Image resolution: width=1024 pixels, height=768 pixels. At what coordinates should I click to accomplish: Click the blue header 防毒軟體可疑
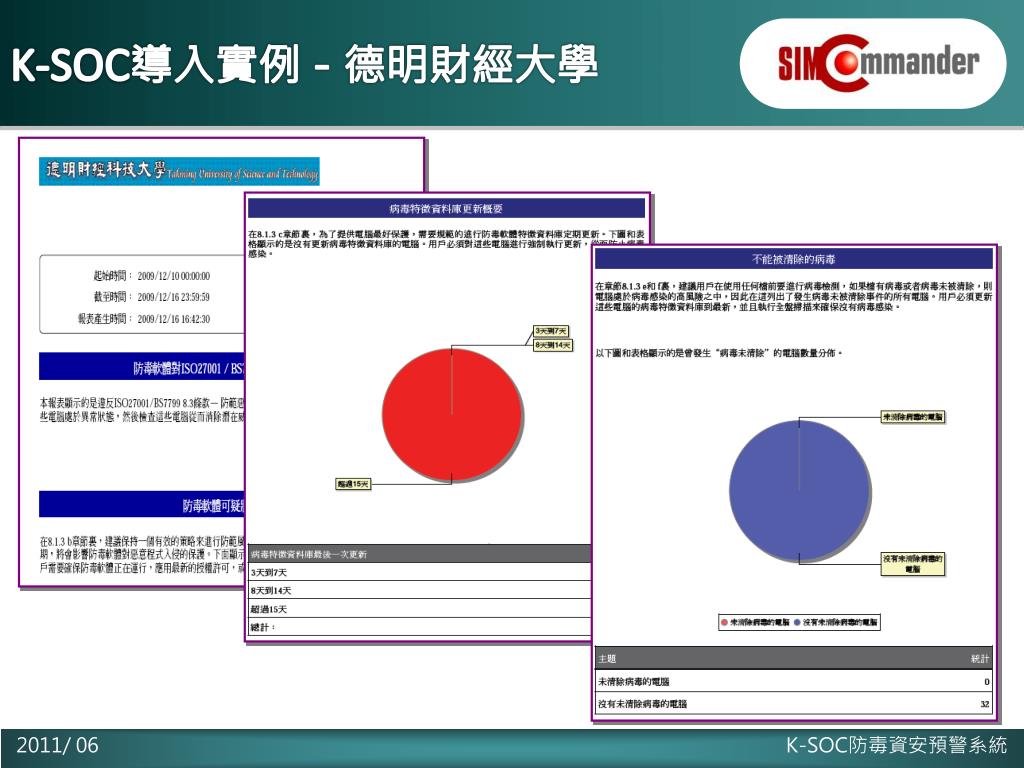(142, 504)
